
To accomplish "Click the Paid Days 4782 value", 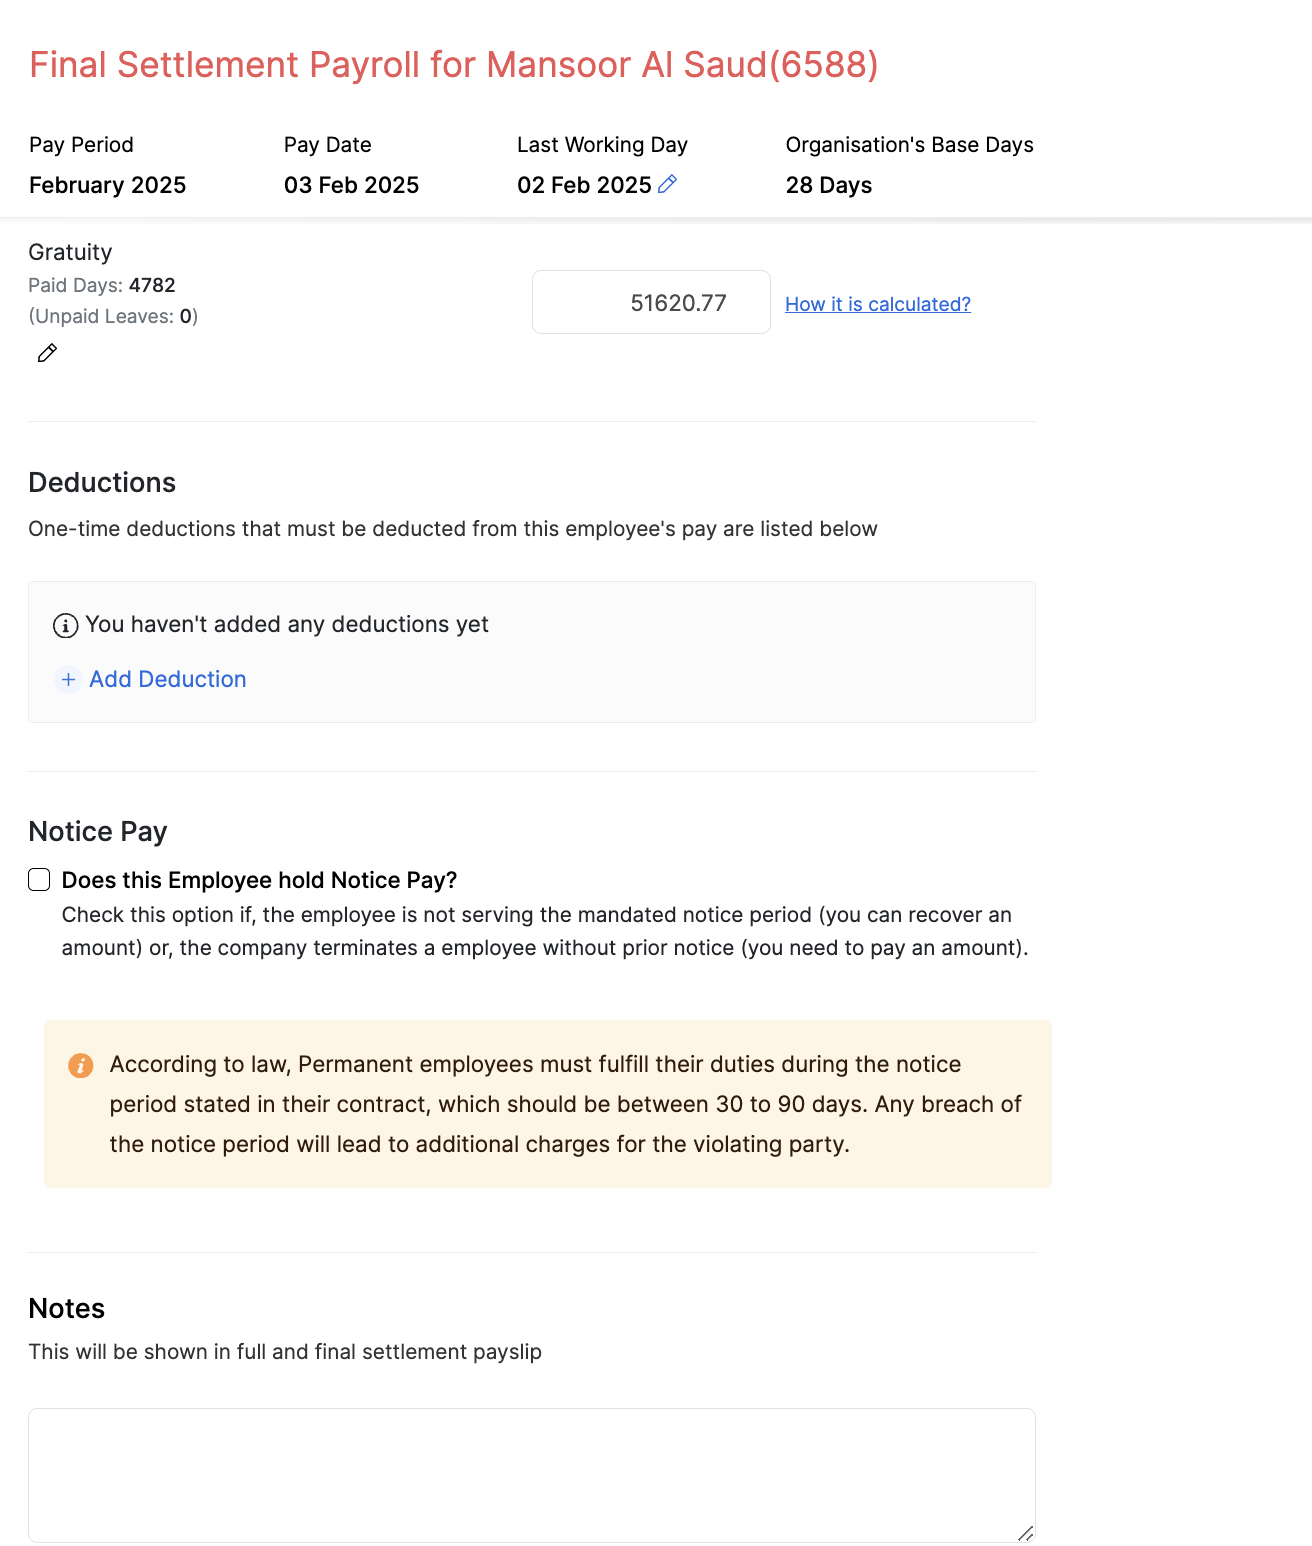I will [x=152, y=285].
